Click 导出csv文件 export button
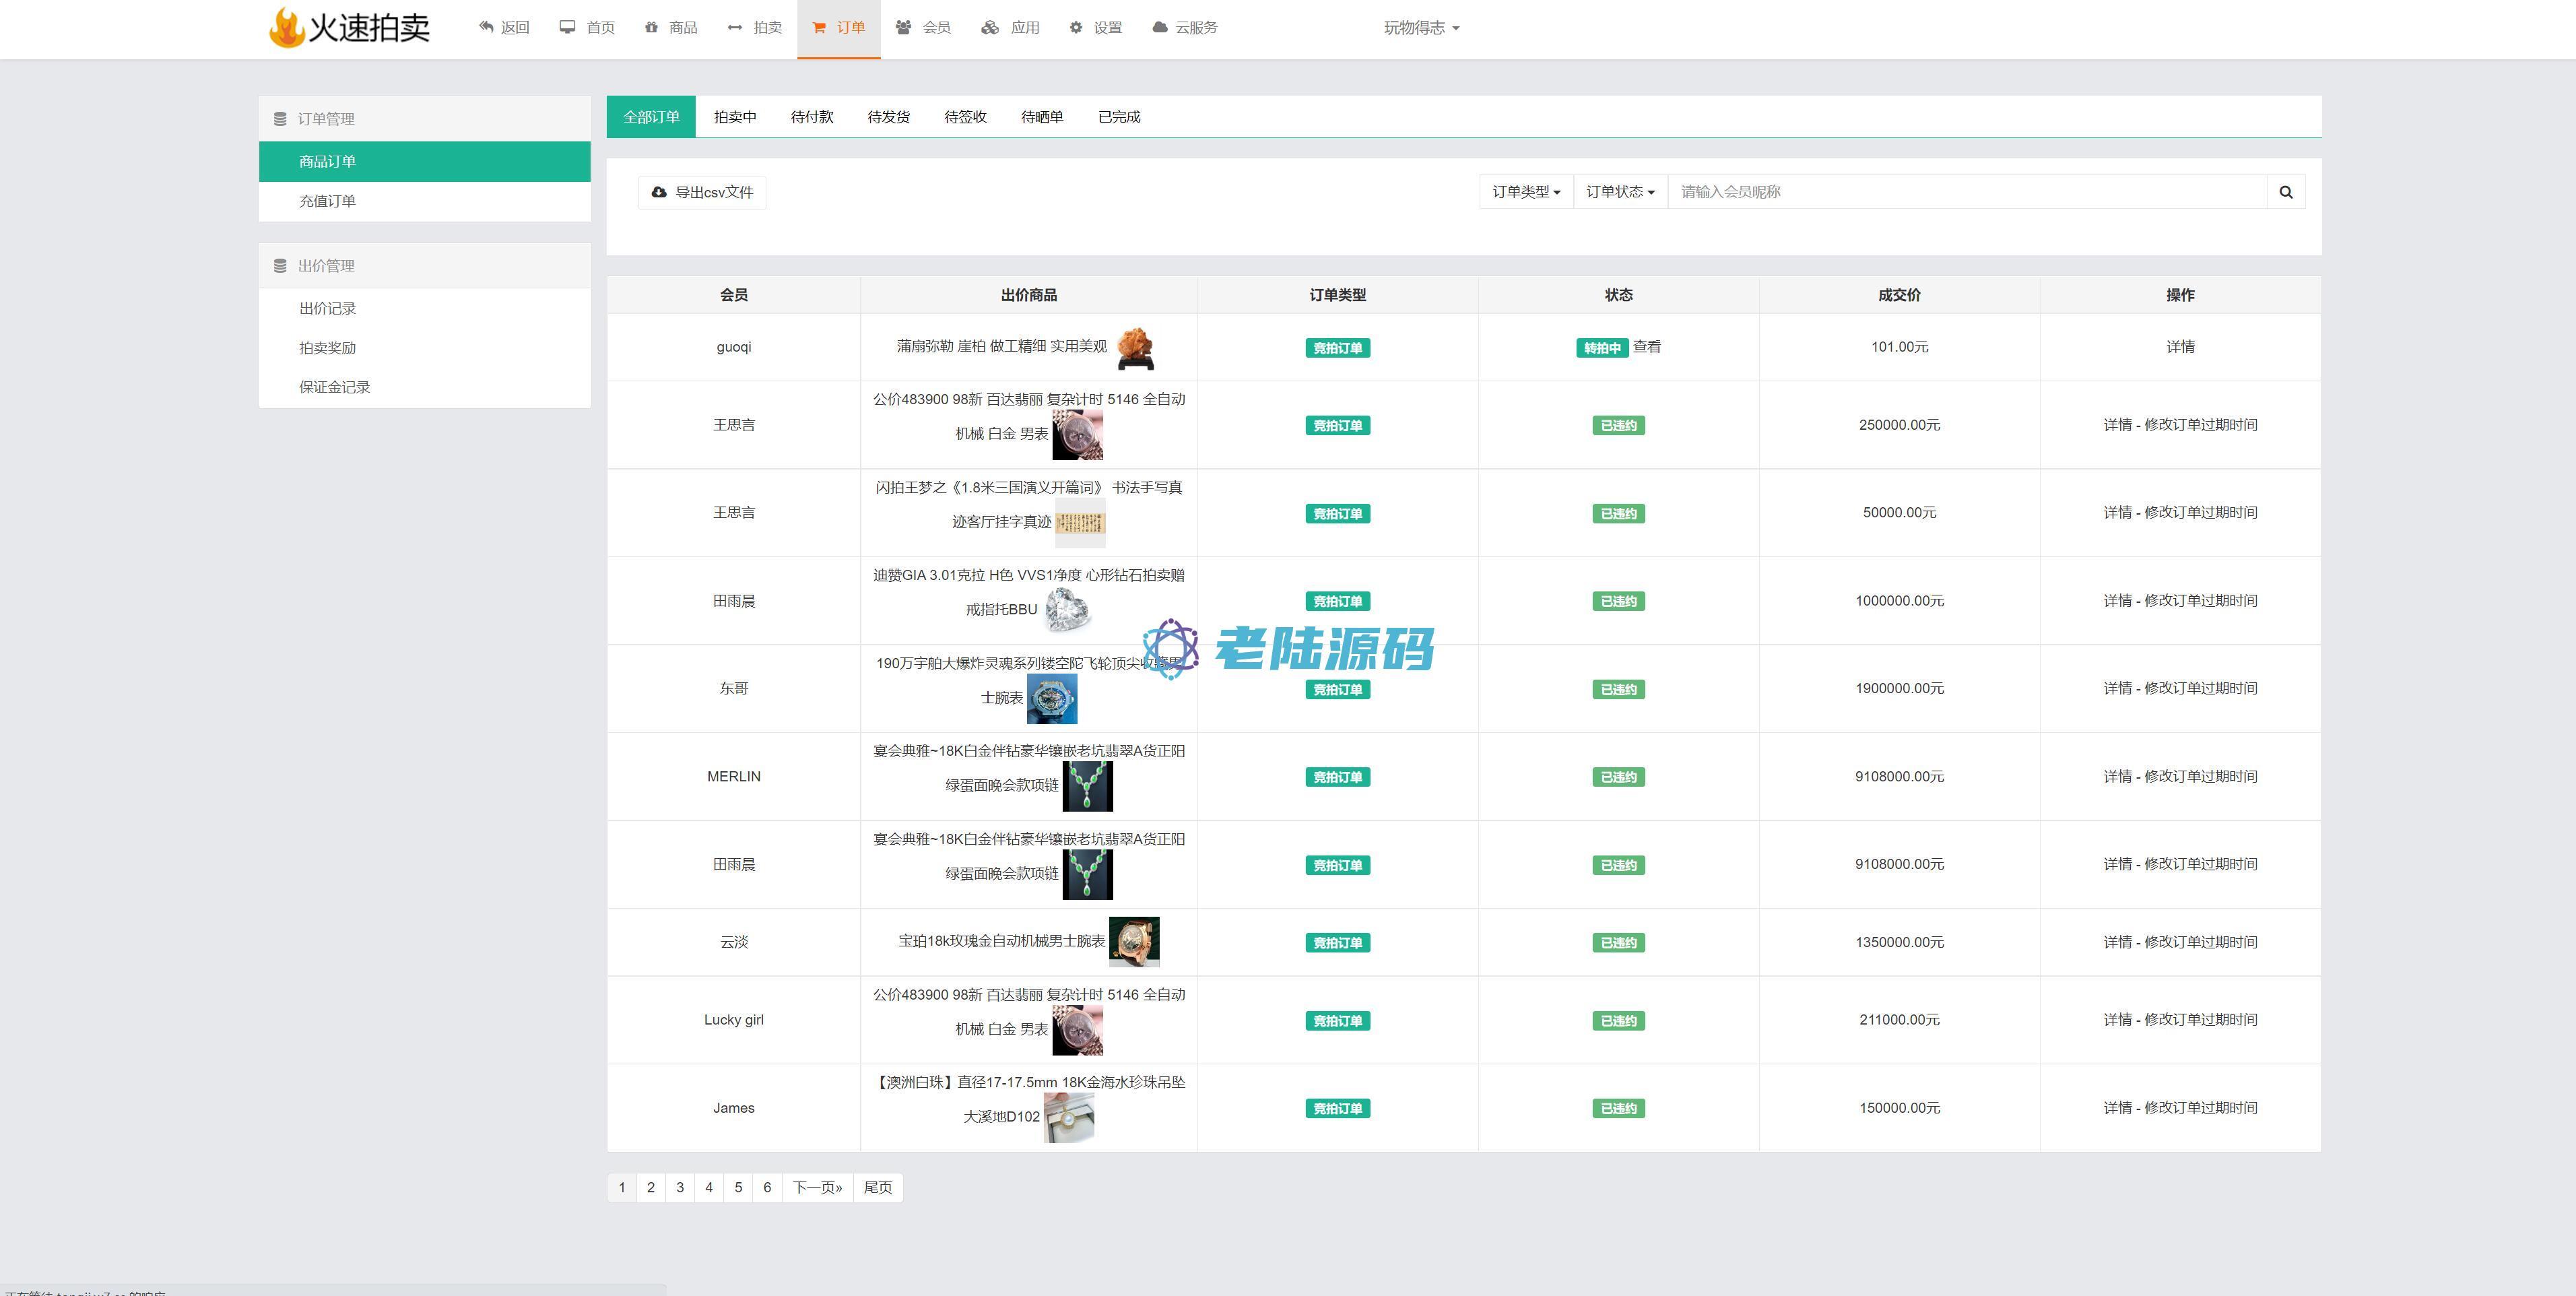This screenshot has width=2576, height=1296. [x=702, y=192]
